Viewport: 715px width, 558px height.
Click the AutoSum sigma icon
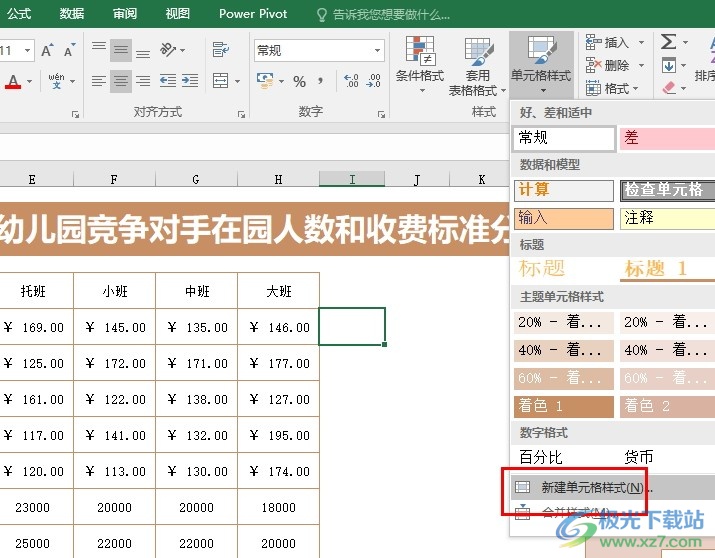pyautogui.click(x=668, y=42)
